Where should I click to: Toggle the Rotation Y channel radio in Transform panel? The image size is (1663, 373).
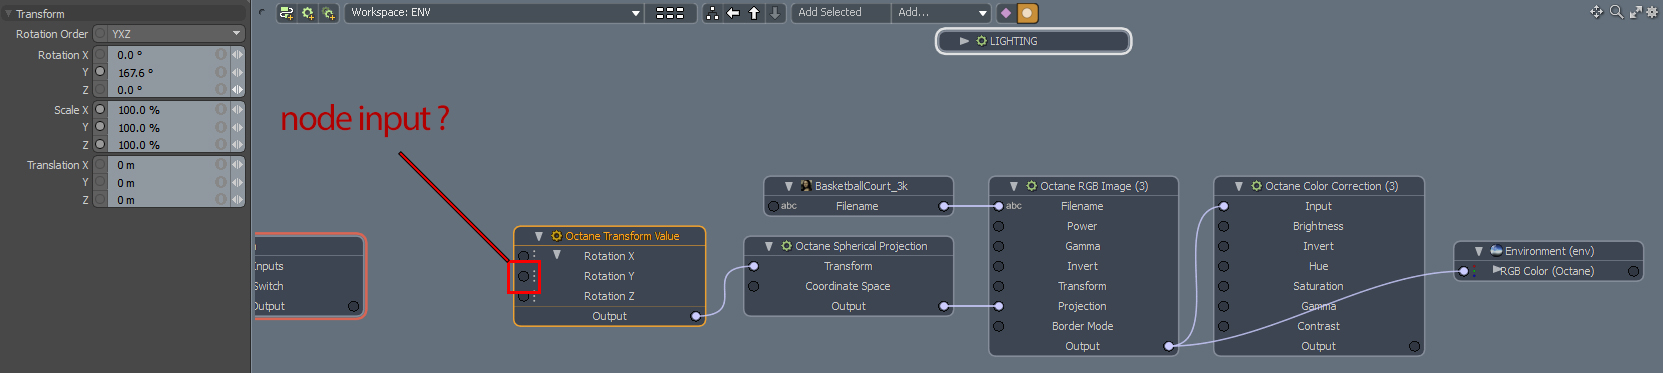click(x=100, y=72)
